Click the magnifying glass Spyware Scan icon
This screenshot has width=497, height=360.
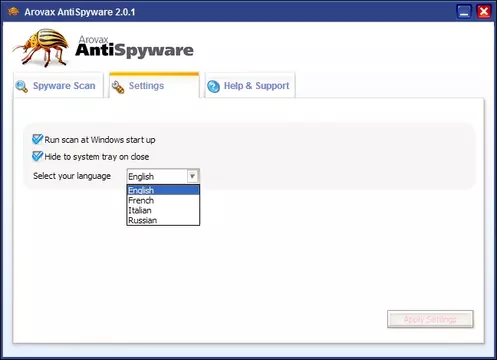(x=22, y=86)
